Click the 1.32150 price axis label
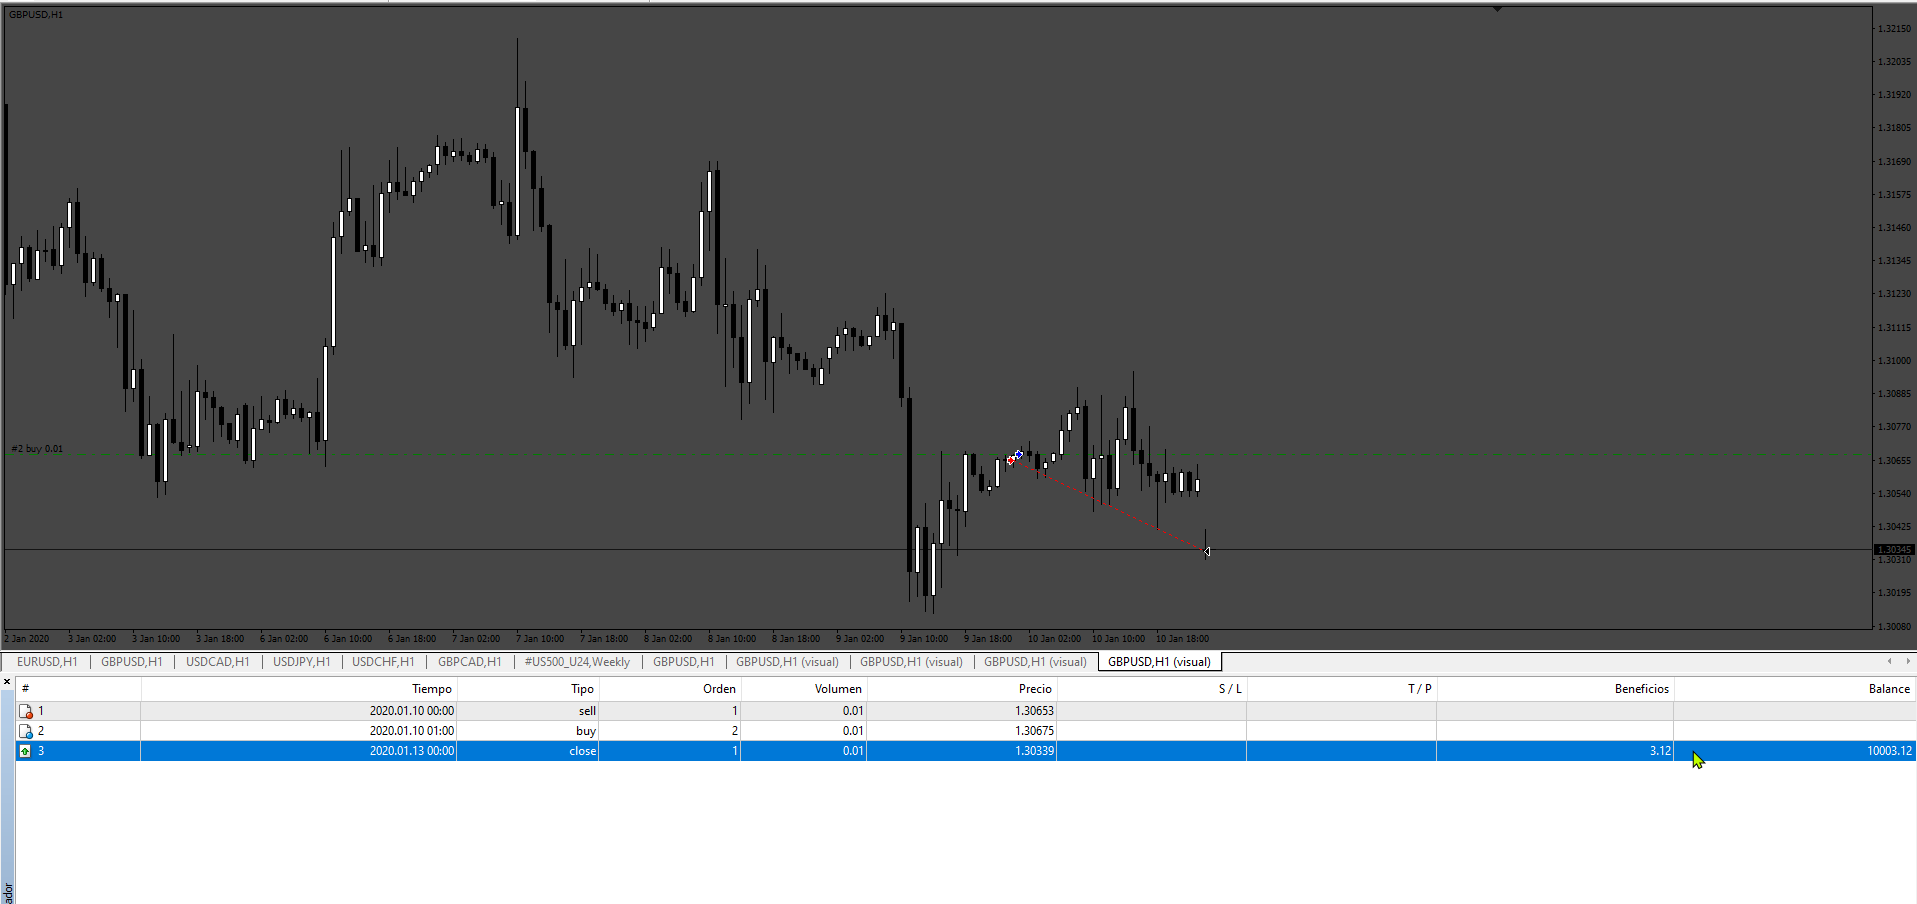Image resolution: width=1917 pixels, height=904 pixels. [1894, 29]
